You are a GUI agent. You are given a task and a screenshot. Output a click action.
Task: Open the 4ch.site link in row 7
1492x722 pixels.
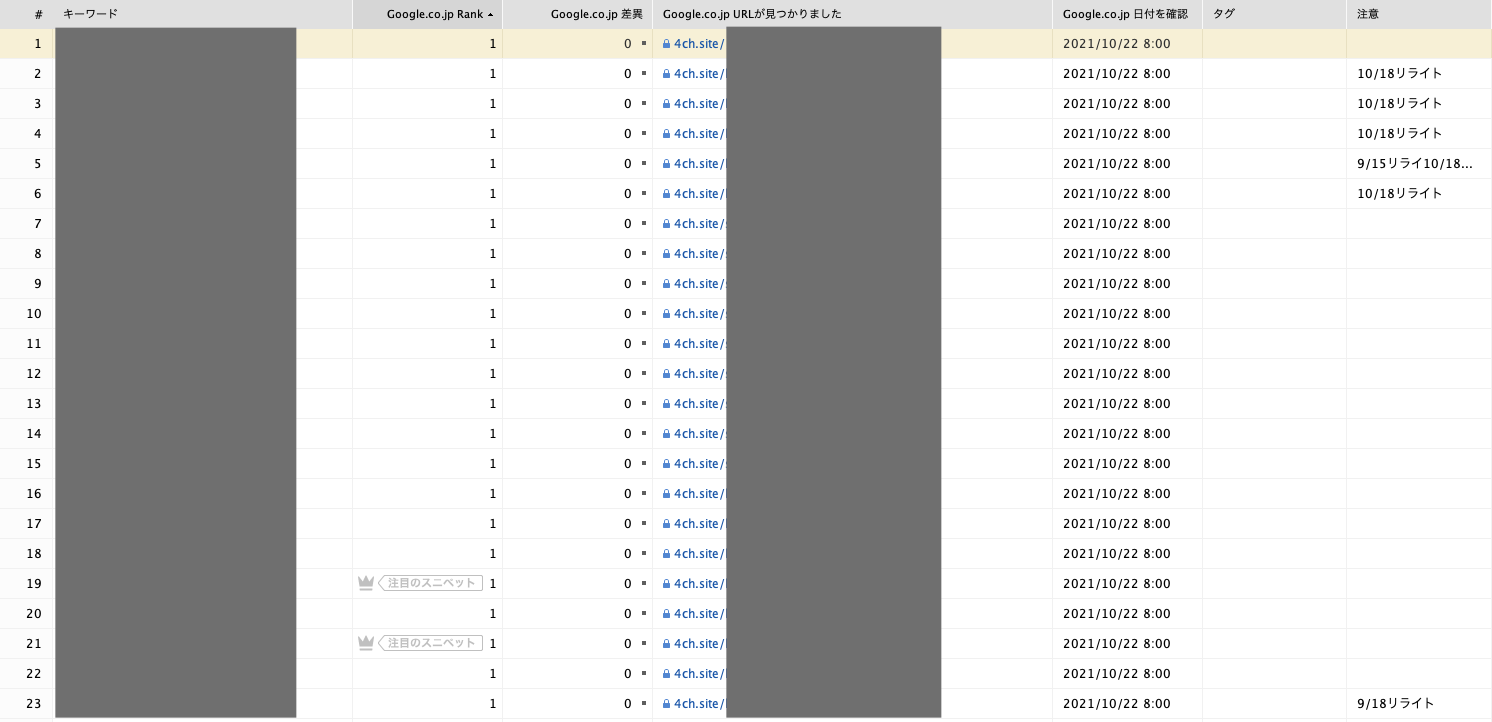(699, 224)
